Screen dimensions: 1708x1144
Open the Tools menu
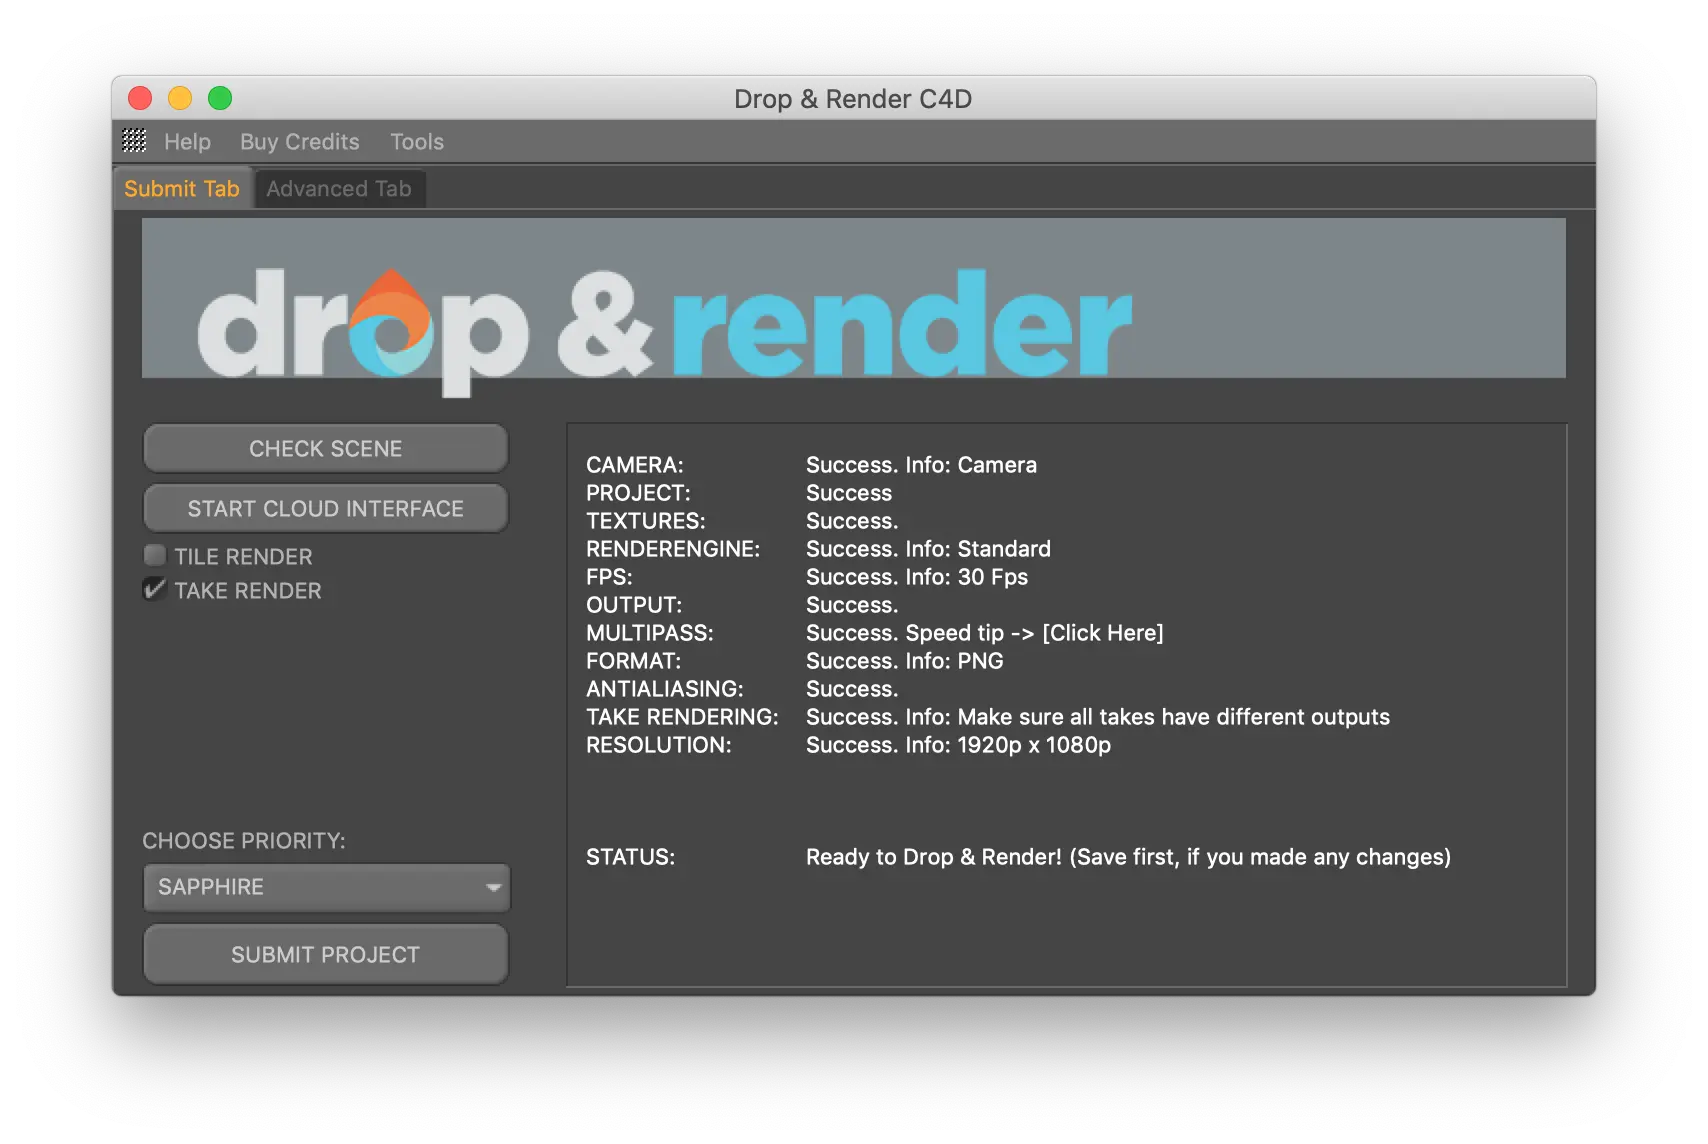(x=416, y=142)
